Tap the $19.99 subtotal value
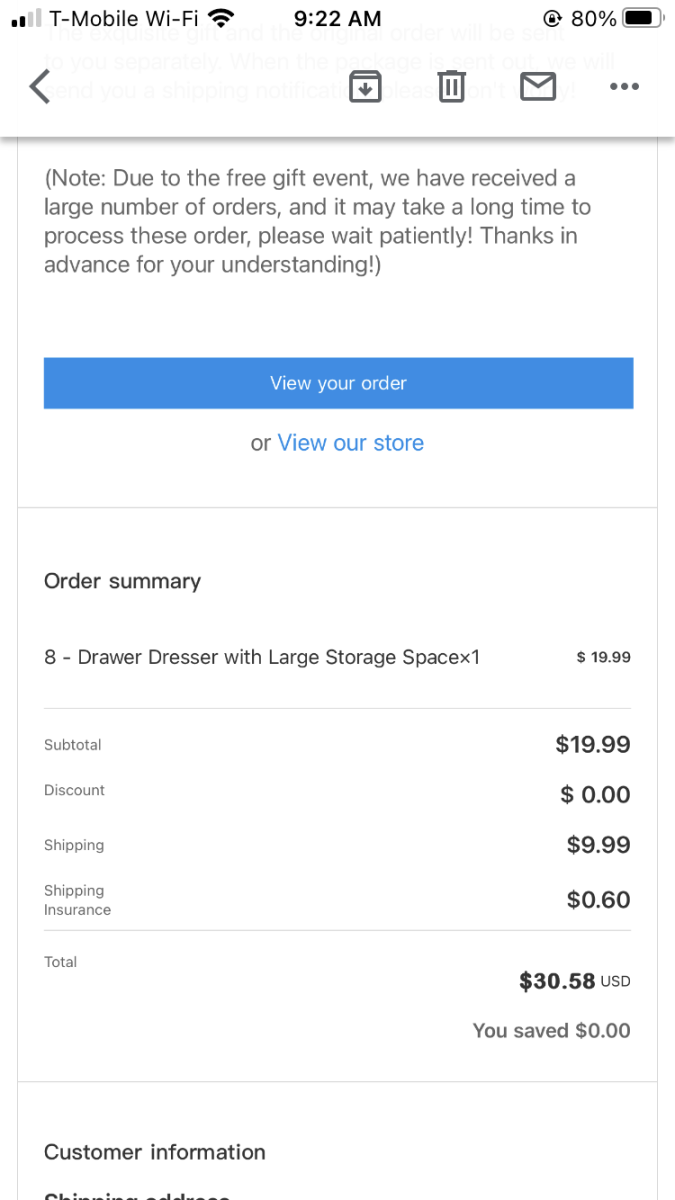 (593, 745)
